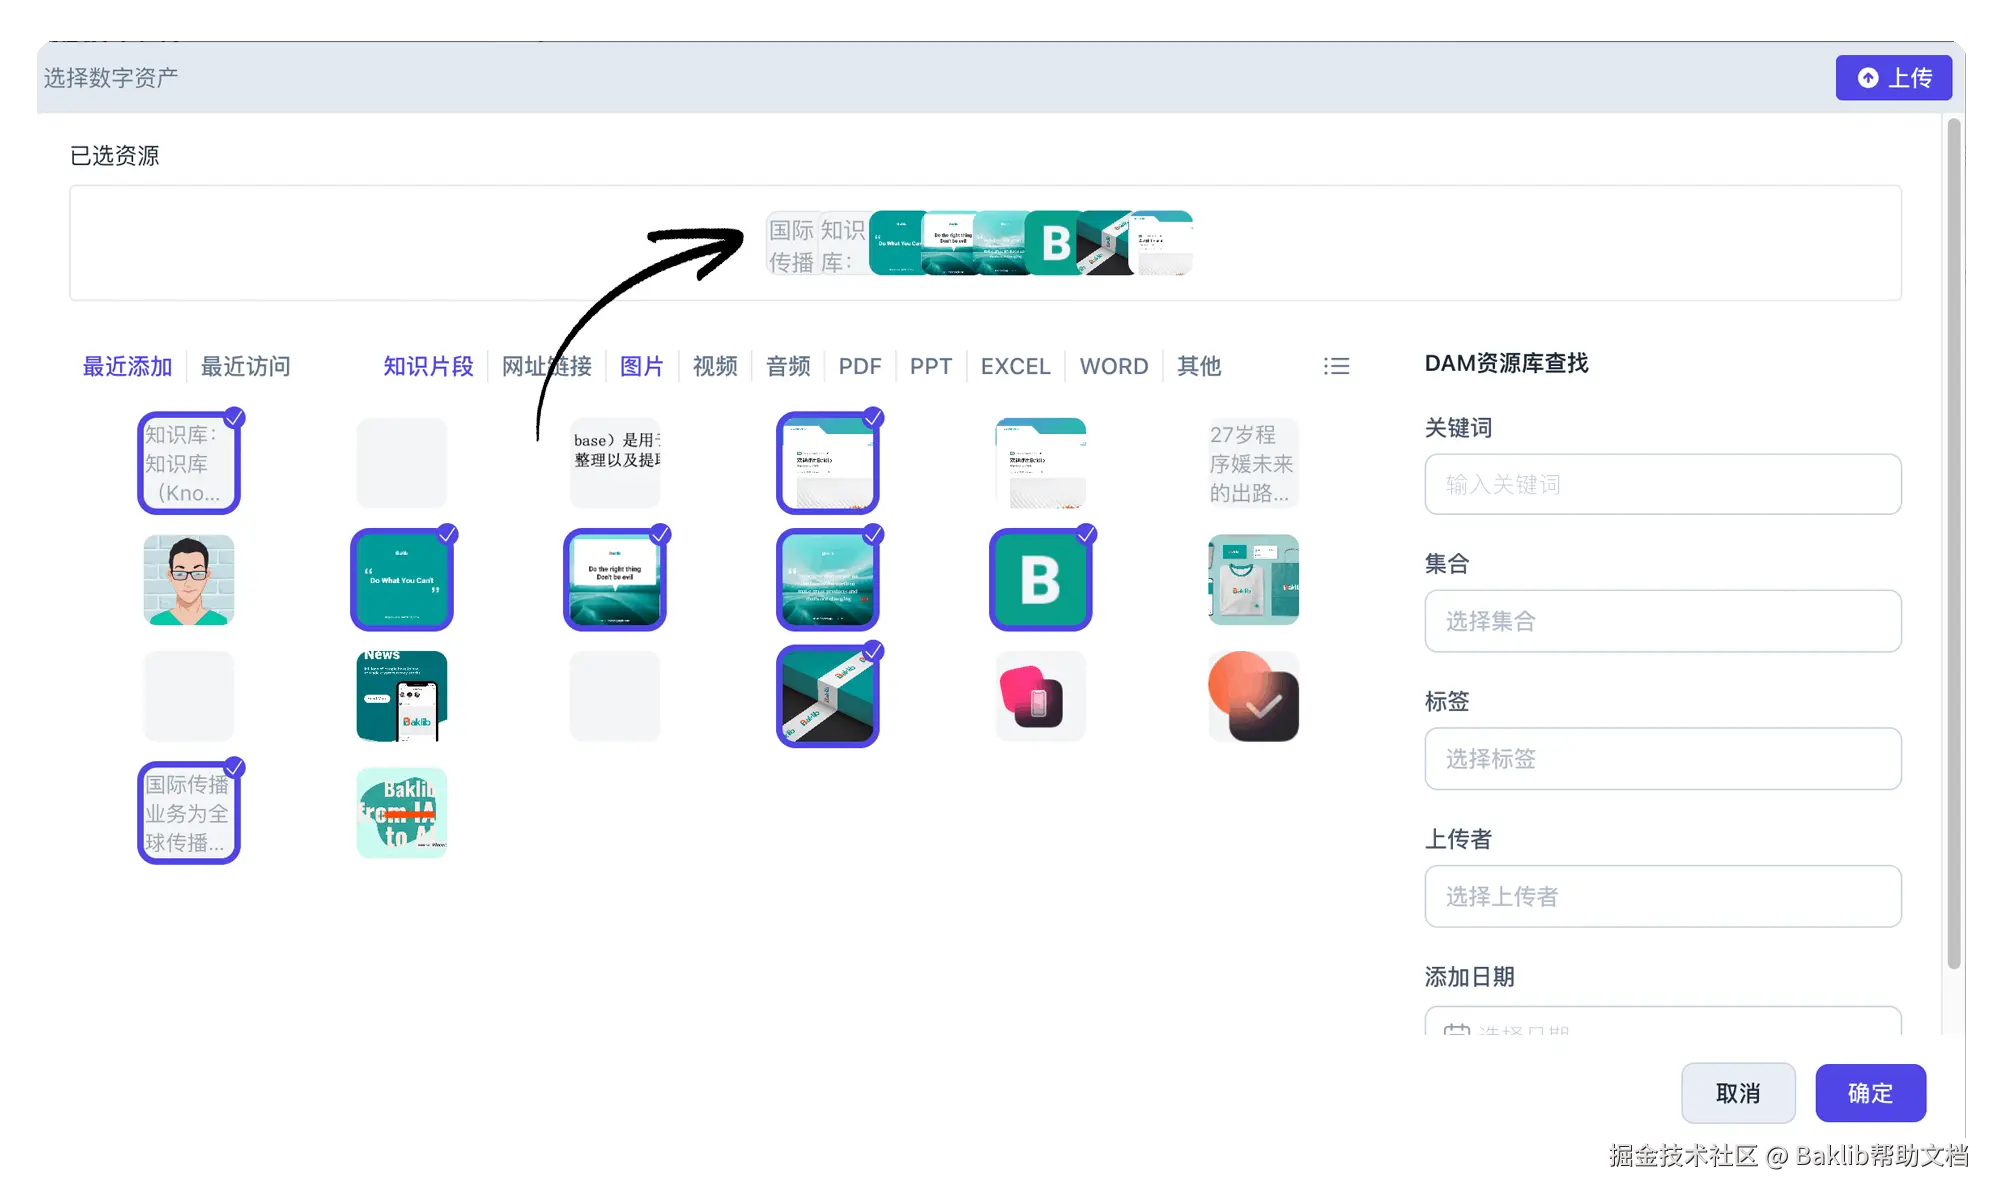Select the avatar with glasses thumbnail
Viewport: 2000px width, 1200px height.
click(x=189, y=580)
